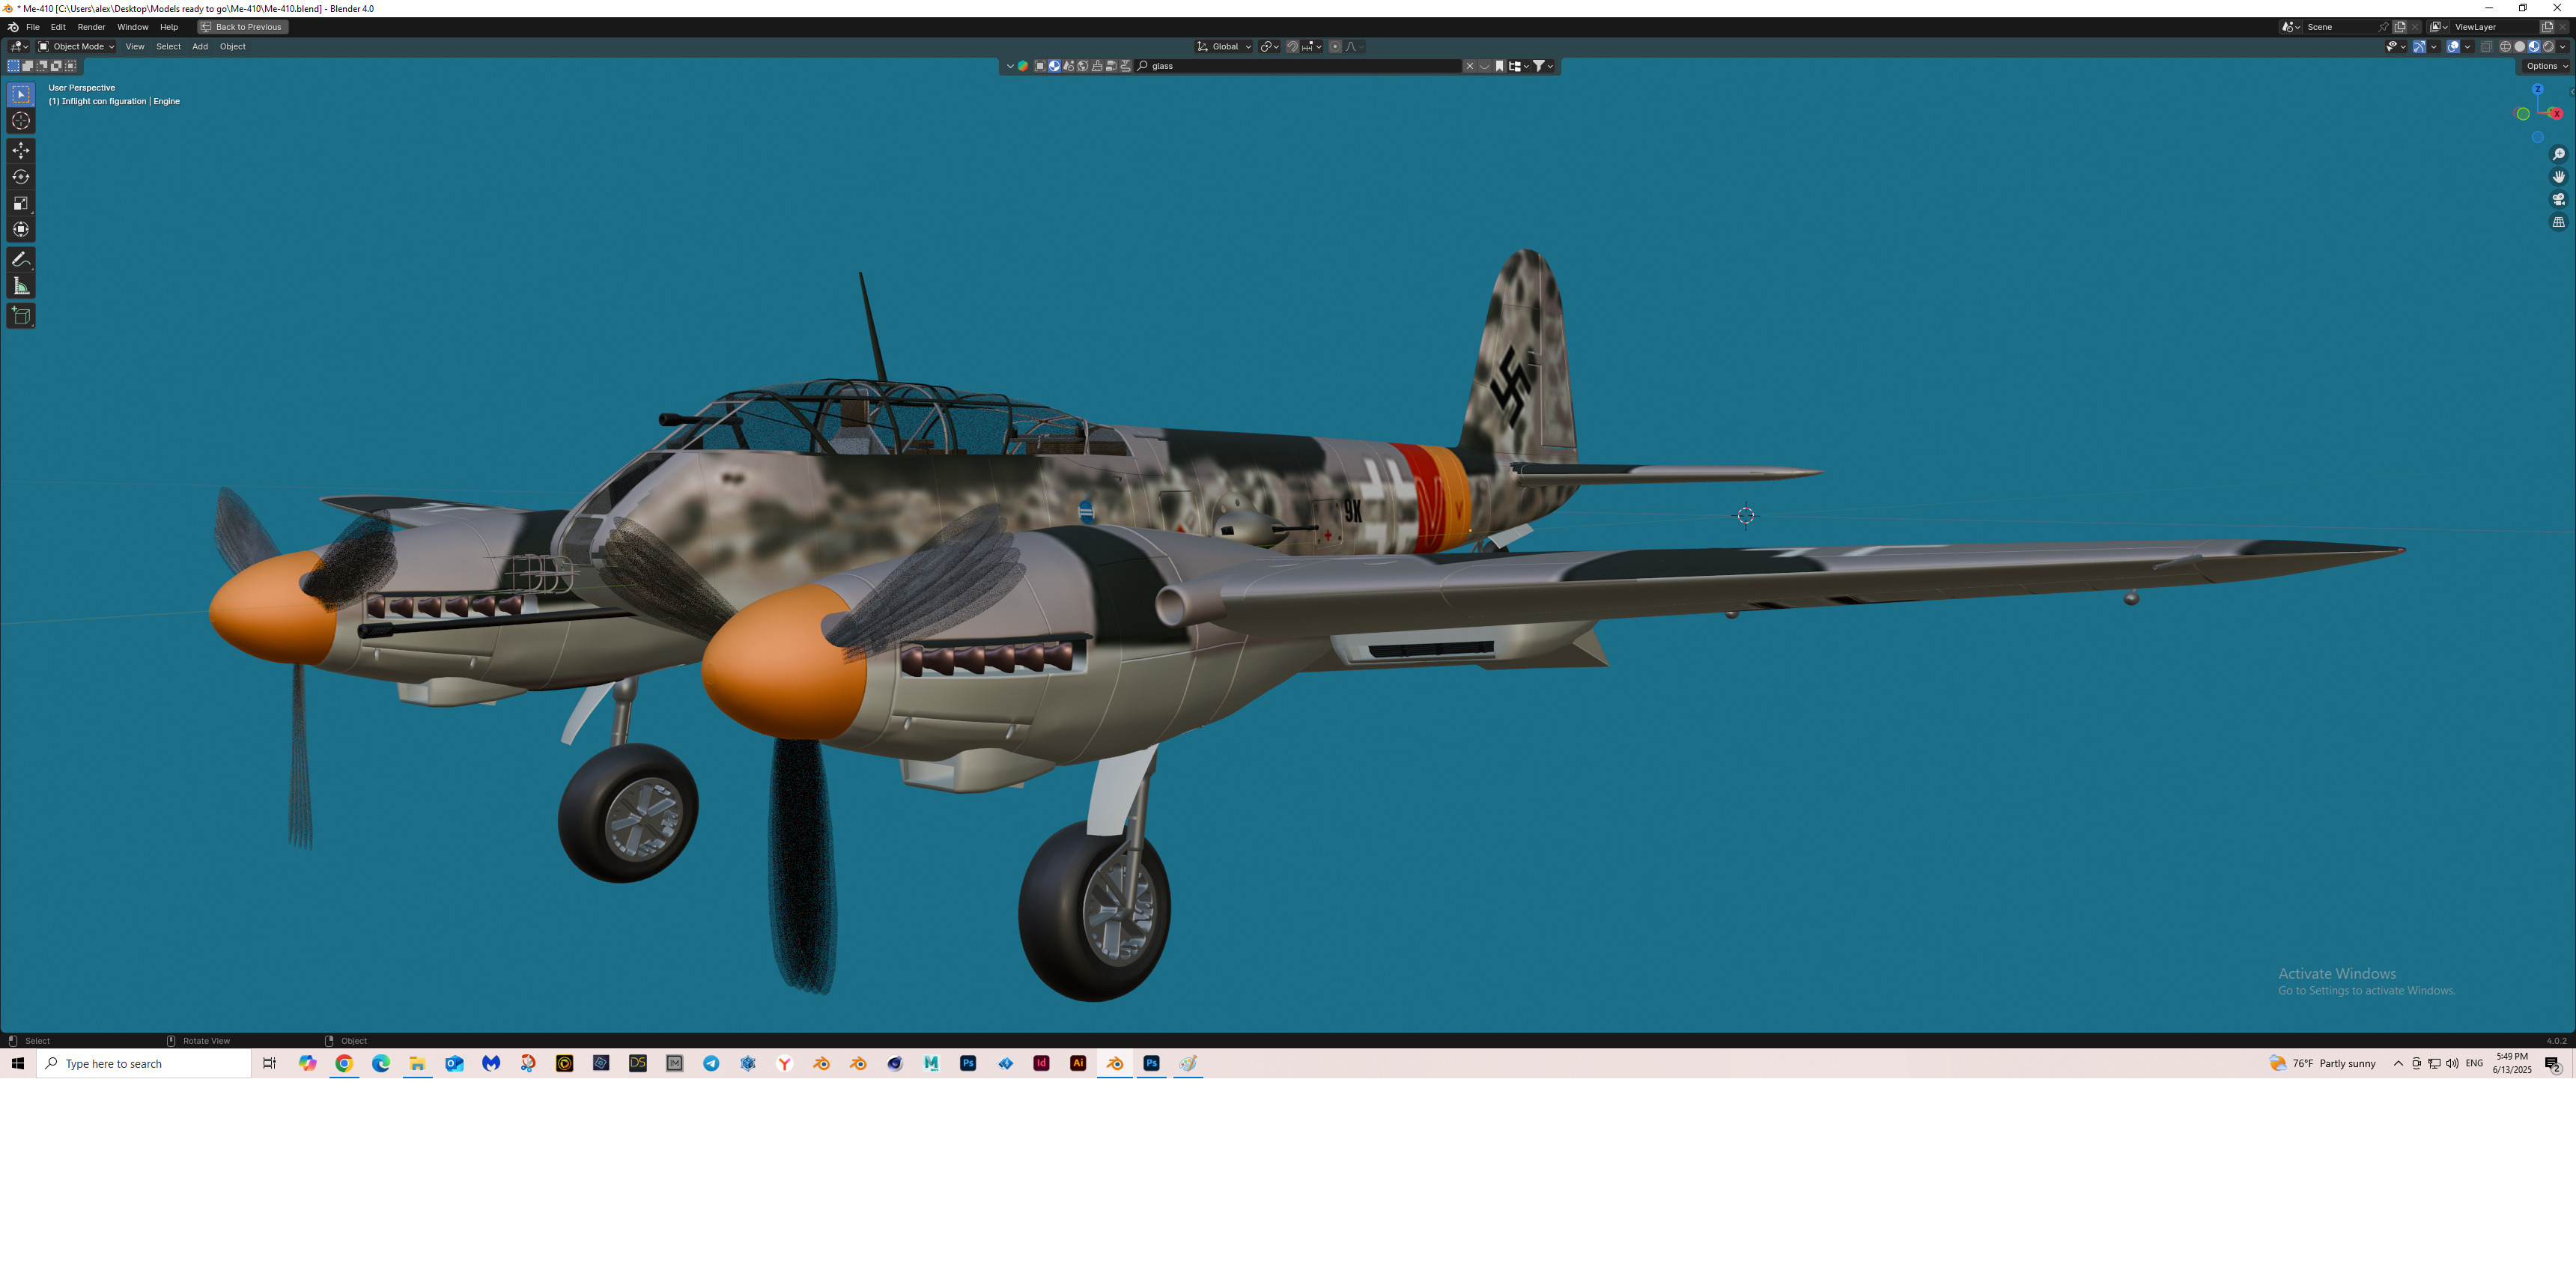
Task: Open the Object Mode dropdown
Action: coord(76,46)
